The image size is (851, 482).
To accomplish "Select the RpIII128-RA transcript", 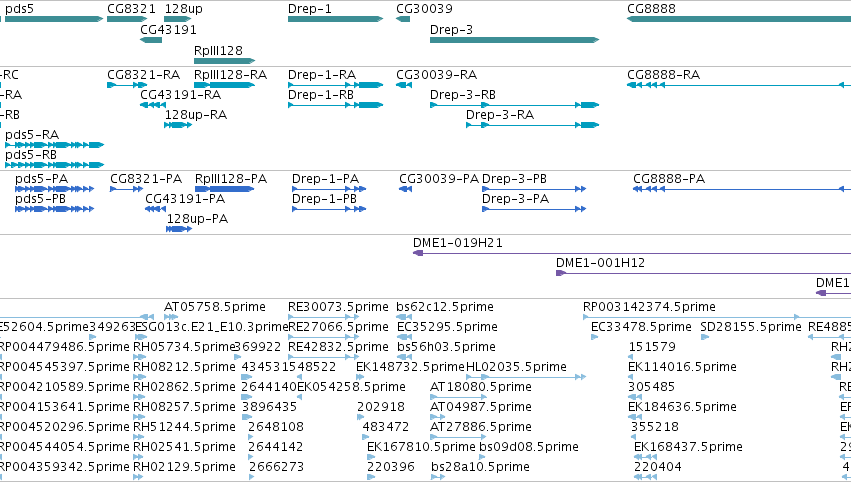I will 224,85.
